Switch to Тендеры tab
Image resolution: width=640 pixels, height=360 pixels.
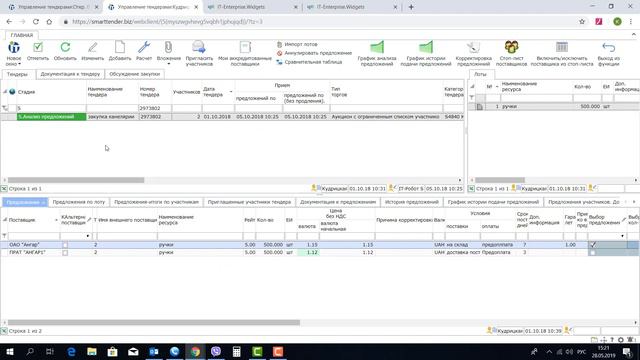(17, 74)
